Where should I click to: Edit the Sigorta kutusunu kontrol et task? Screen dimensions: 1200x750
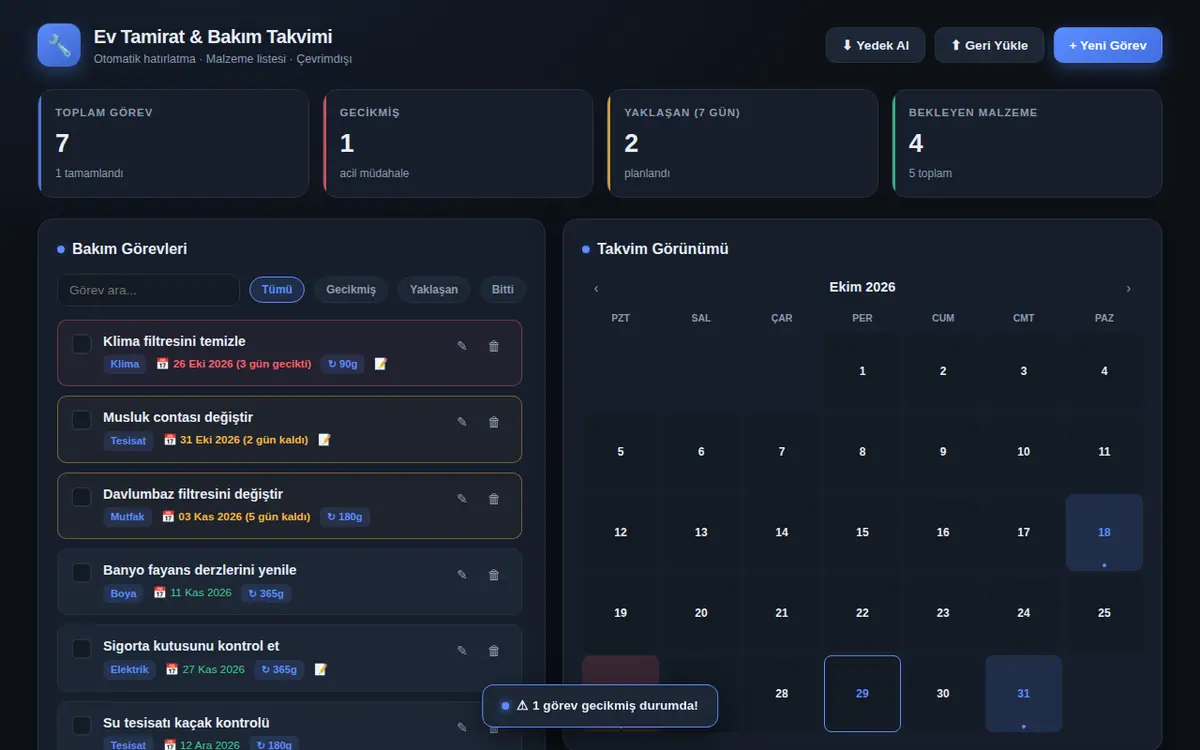[x=462, y=651]
